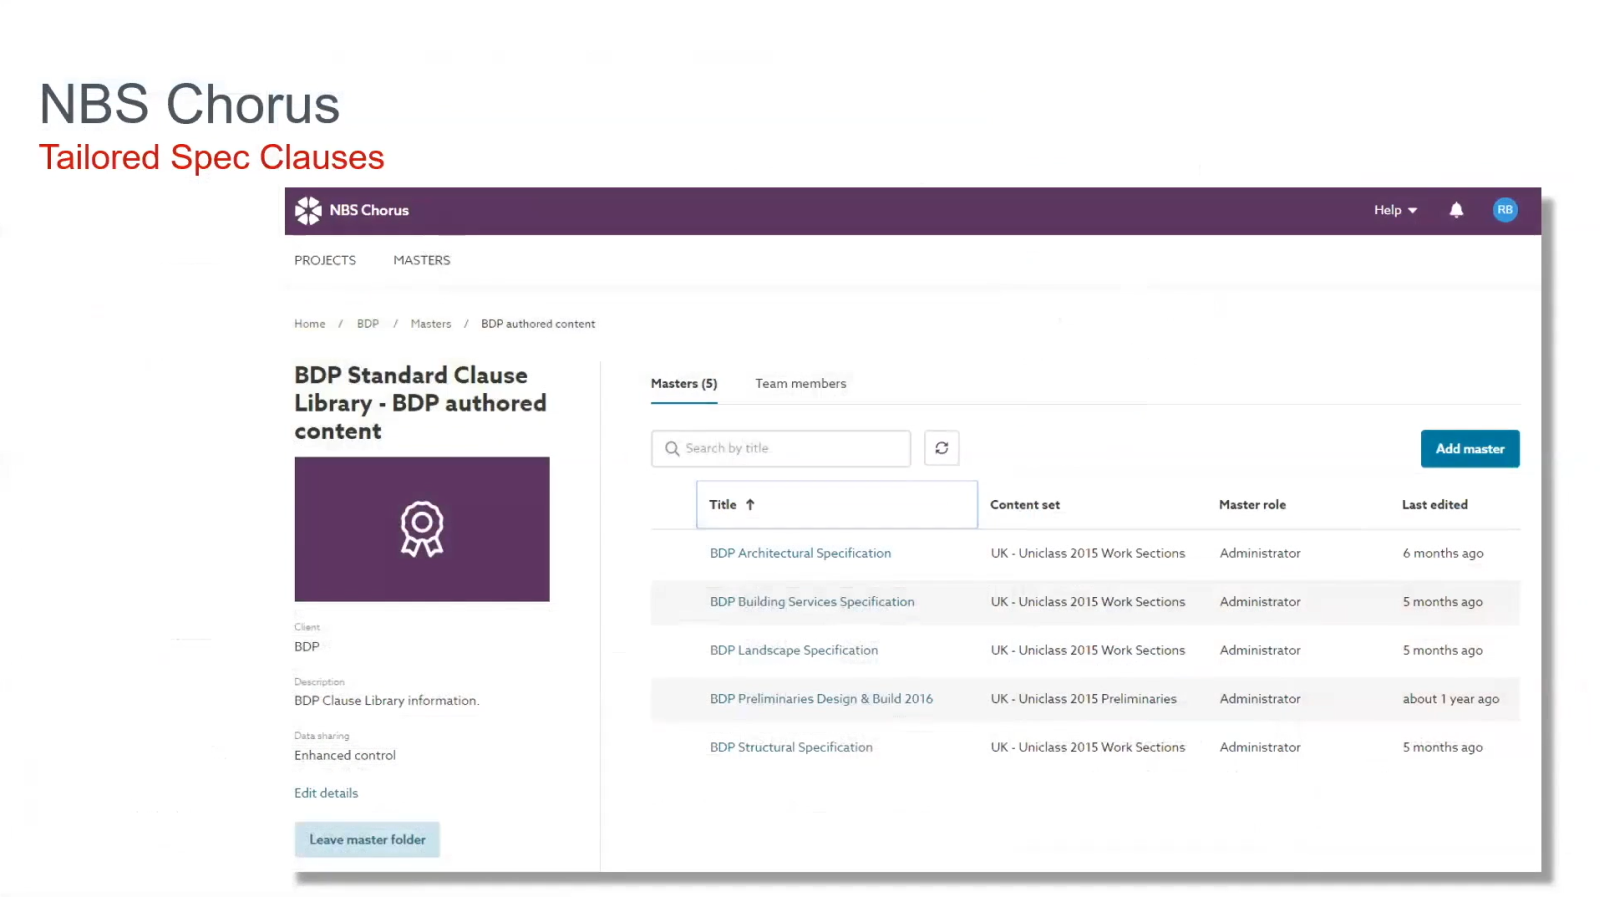This screenshot has width=1600, height=897.
Task: Click the Search by title field
Action: (781, 449)
